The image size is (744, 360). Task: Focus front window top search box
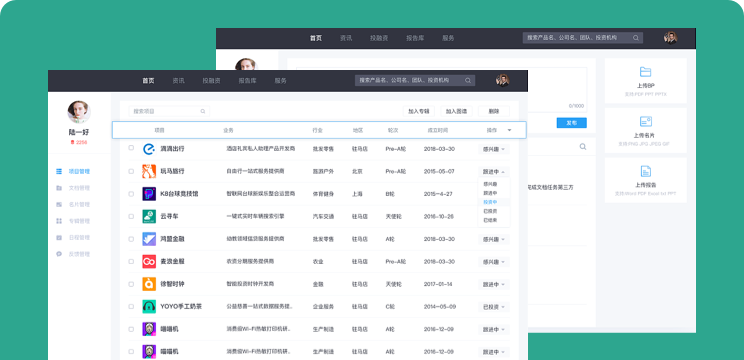pos(415,81)
